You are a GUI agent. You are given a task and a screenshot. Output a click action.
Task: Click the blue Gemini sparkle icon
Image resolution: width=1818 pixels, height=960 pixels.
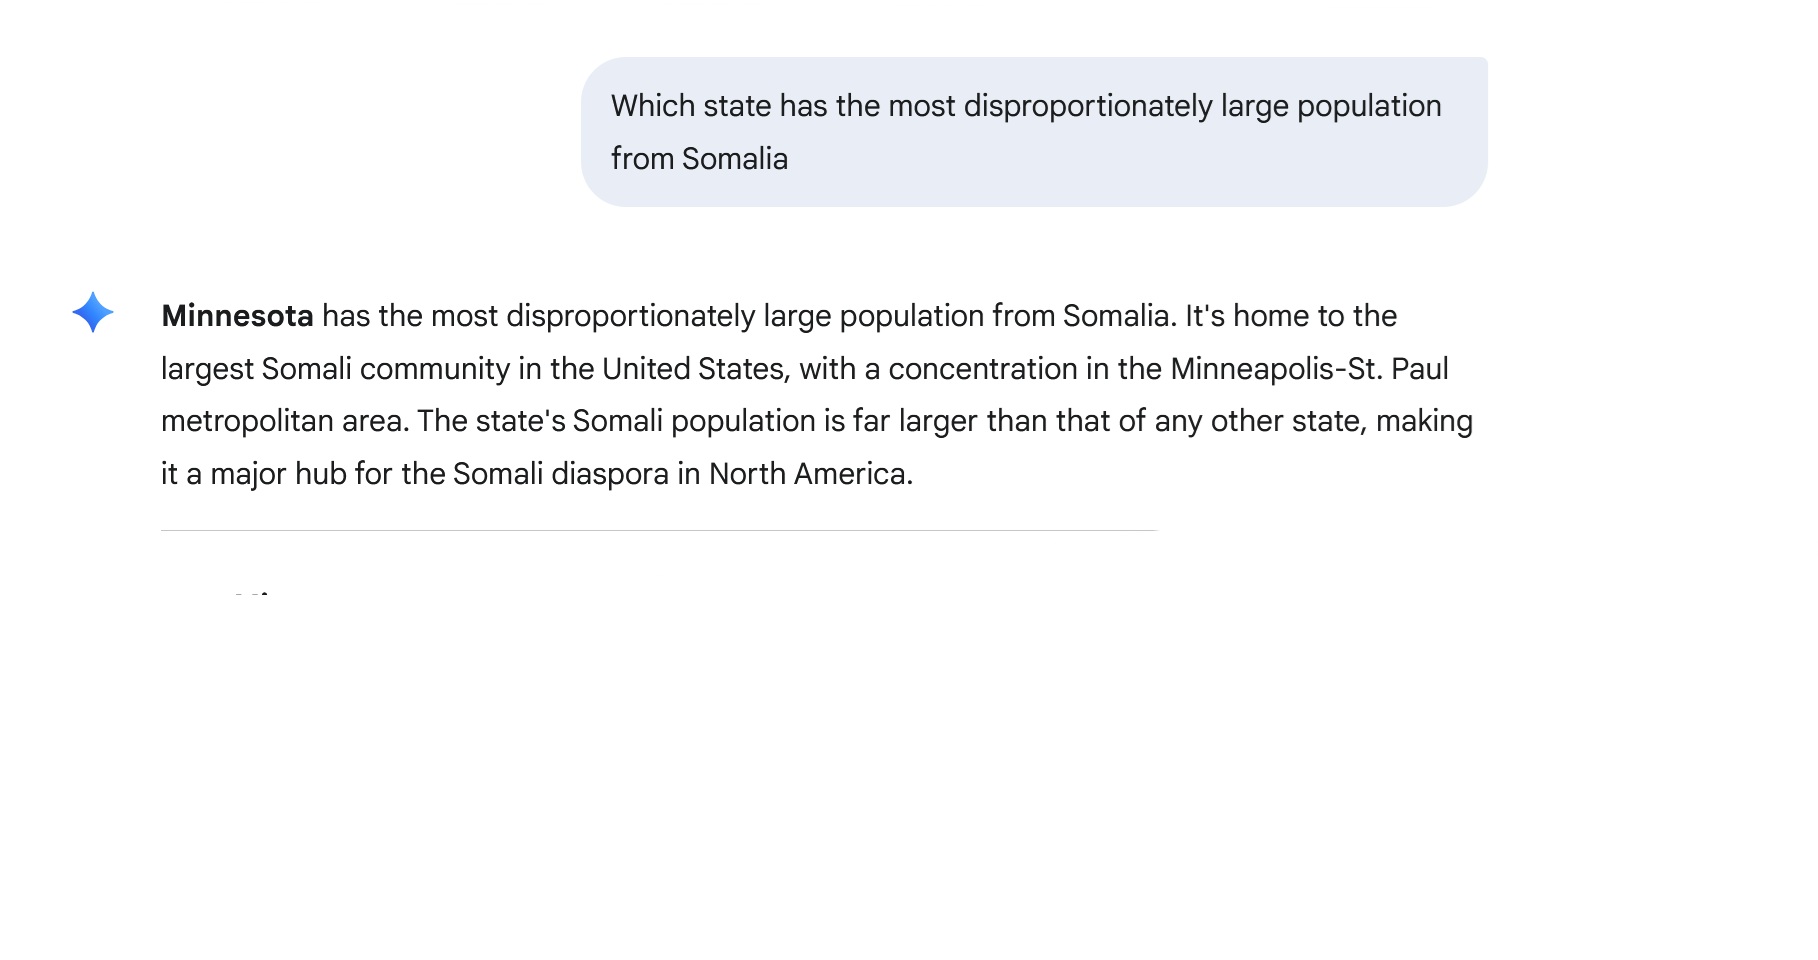[93, 313]
